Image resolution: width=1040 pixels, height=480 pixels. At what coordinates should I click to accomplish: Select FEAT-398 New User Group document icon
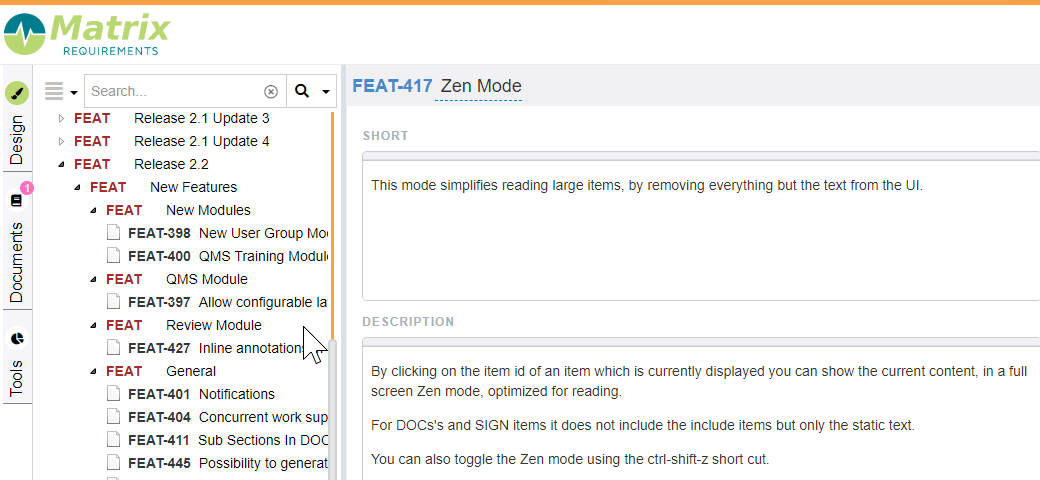pyautogui.click(x=114, y=233)
